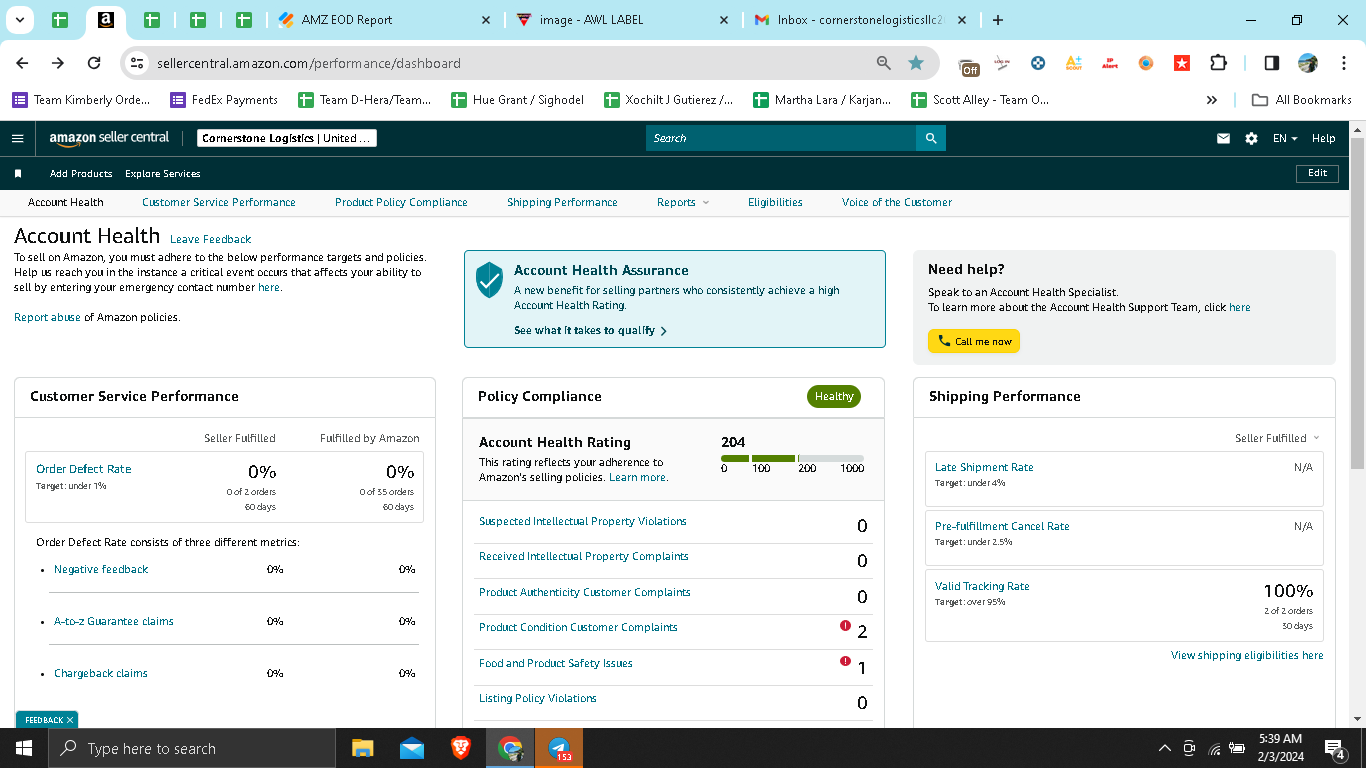Click the bookmark flag icon beside Add Products
Viewport: 1366px width, 768px height.
pos(18,173)
